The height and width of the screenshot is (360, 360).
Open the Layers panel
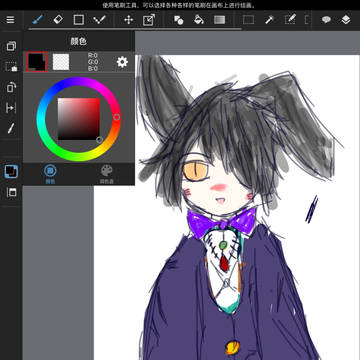tap(346, 20)
